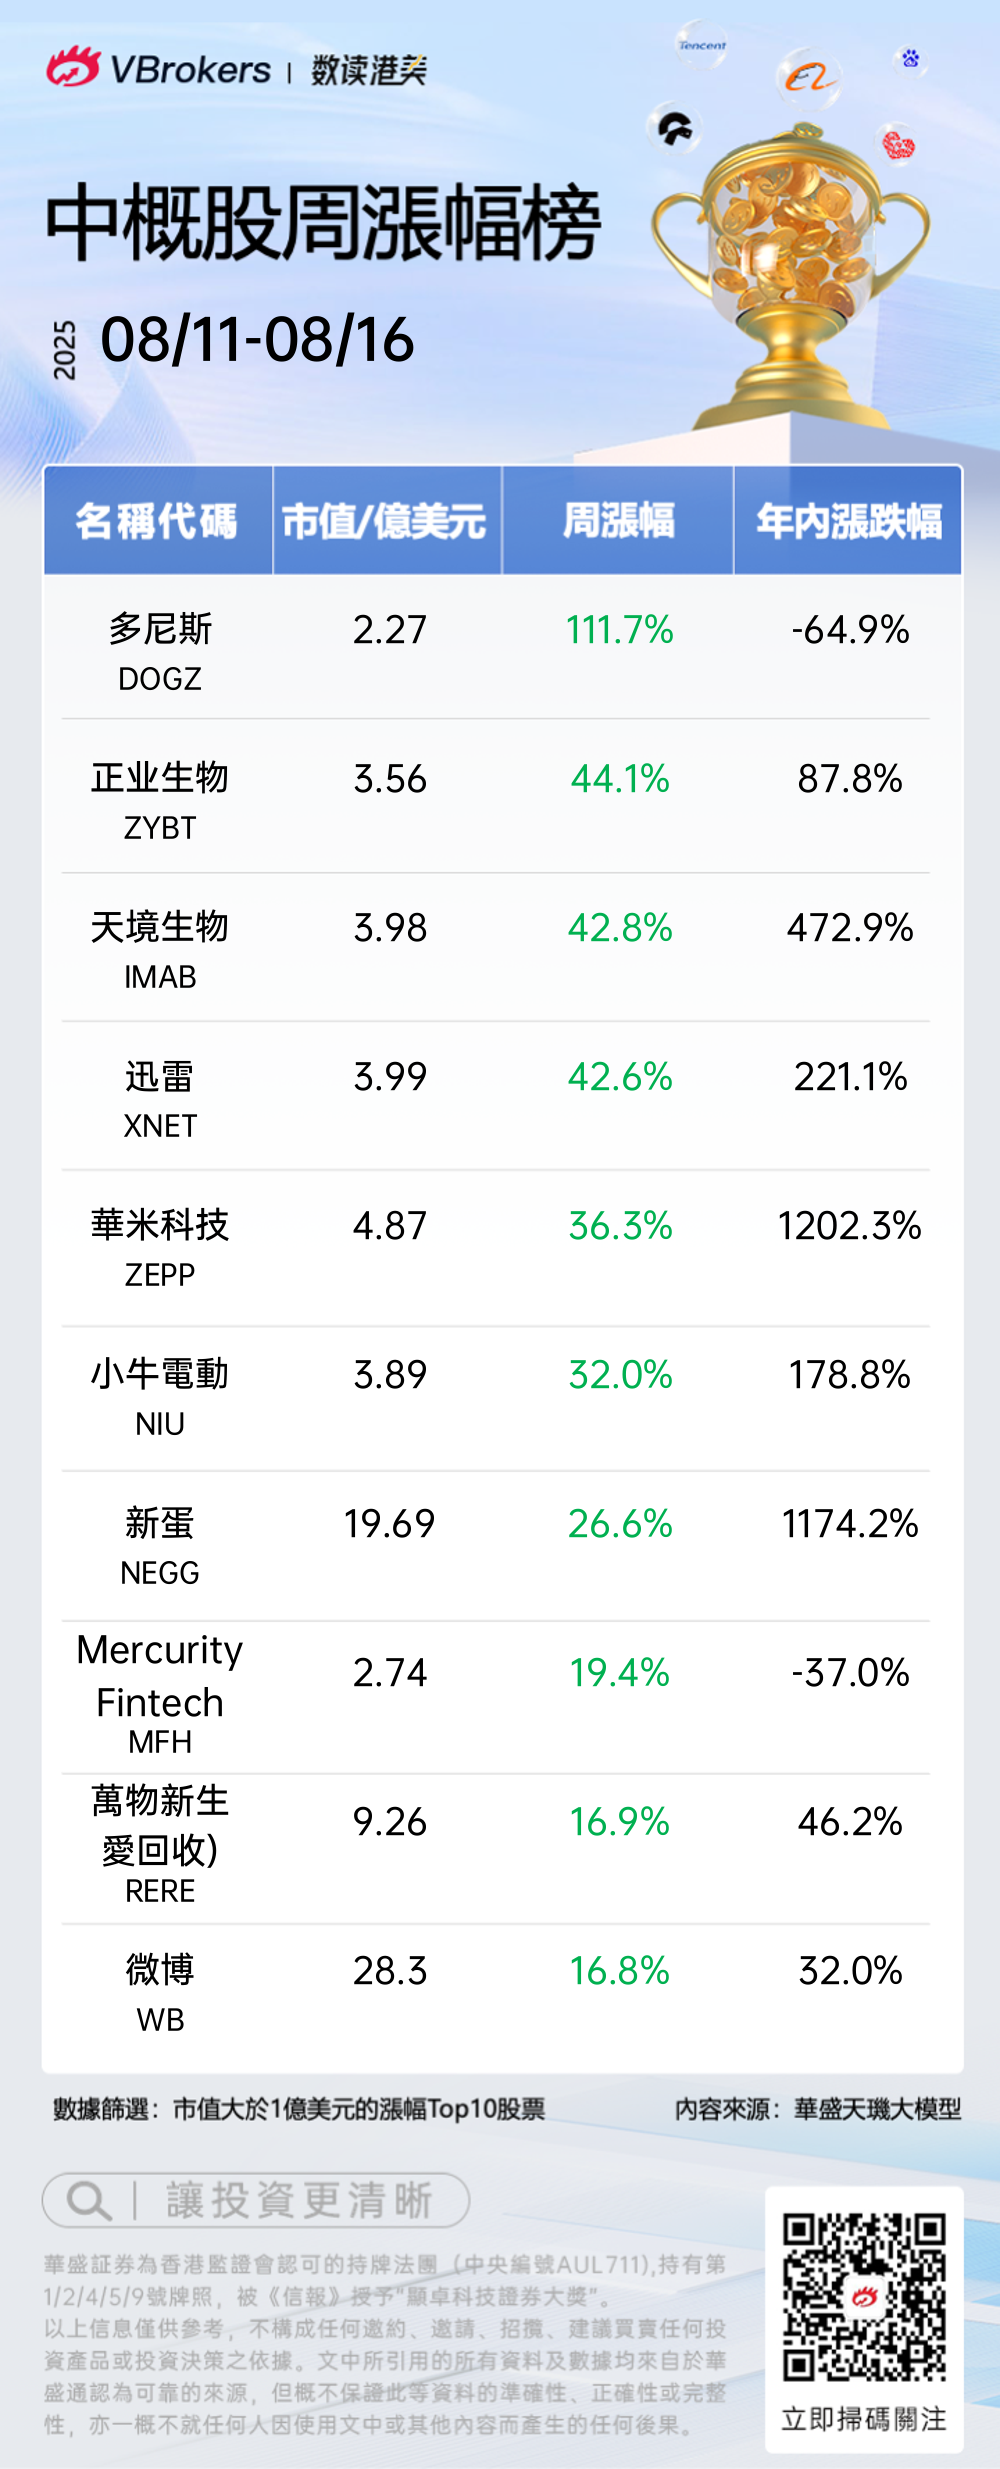This screenshot has height=2469, width=1000.
Task: Select the 名稱代碼 column header
Action: [157, 521]
